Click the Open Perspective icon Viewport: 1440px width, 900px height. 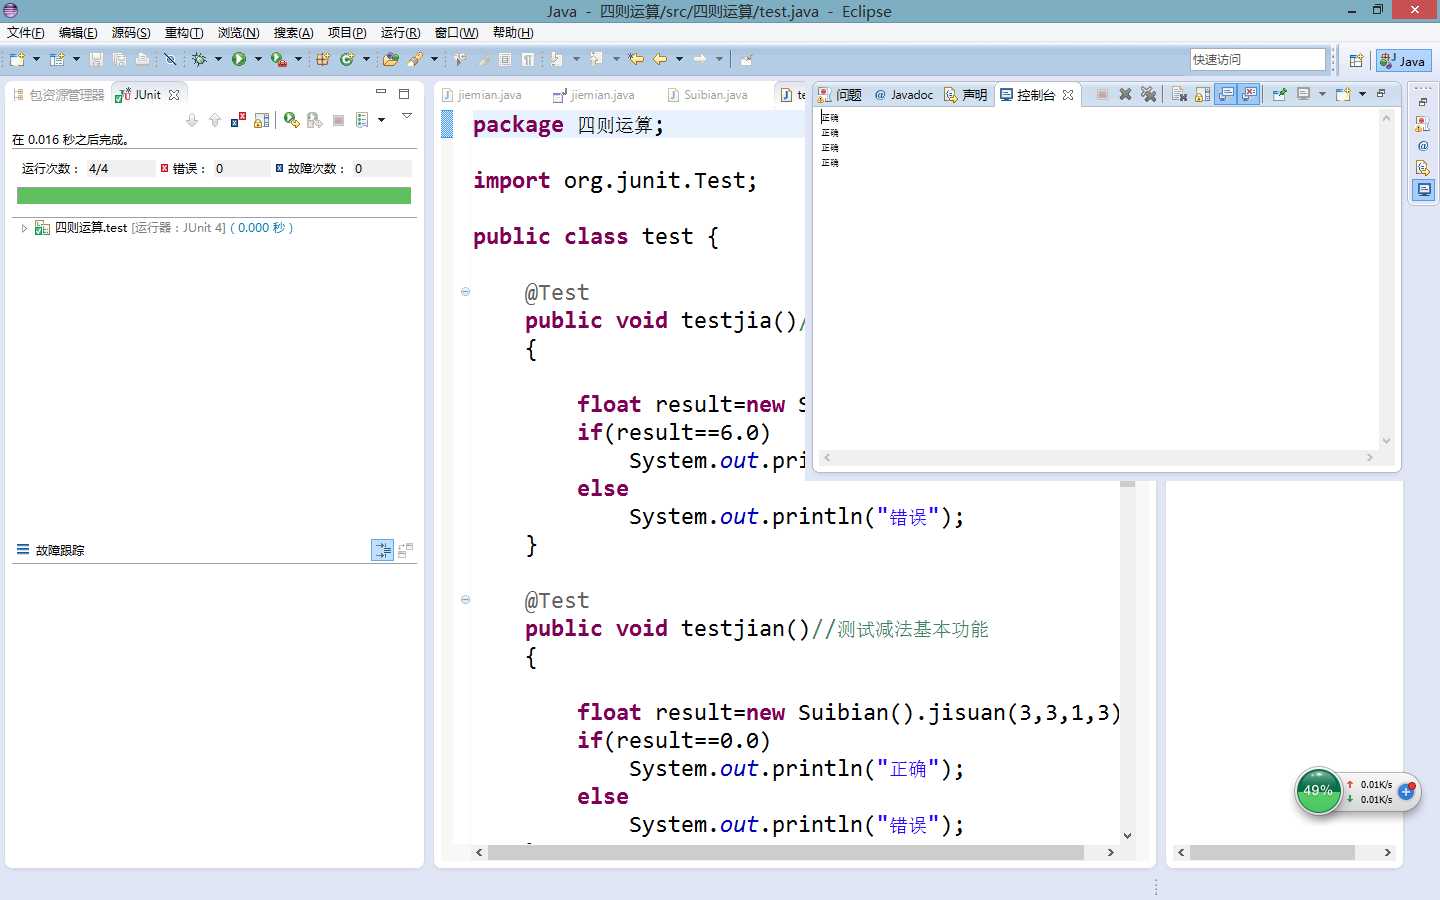[x=1356, y=60]
